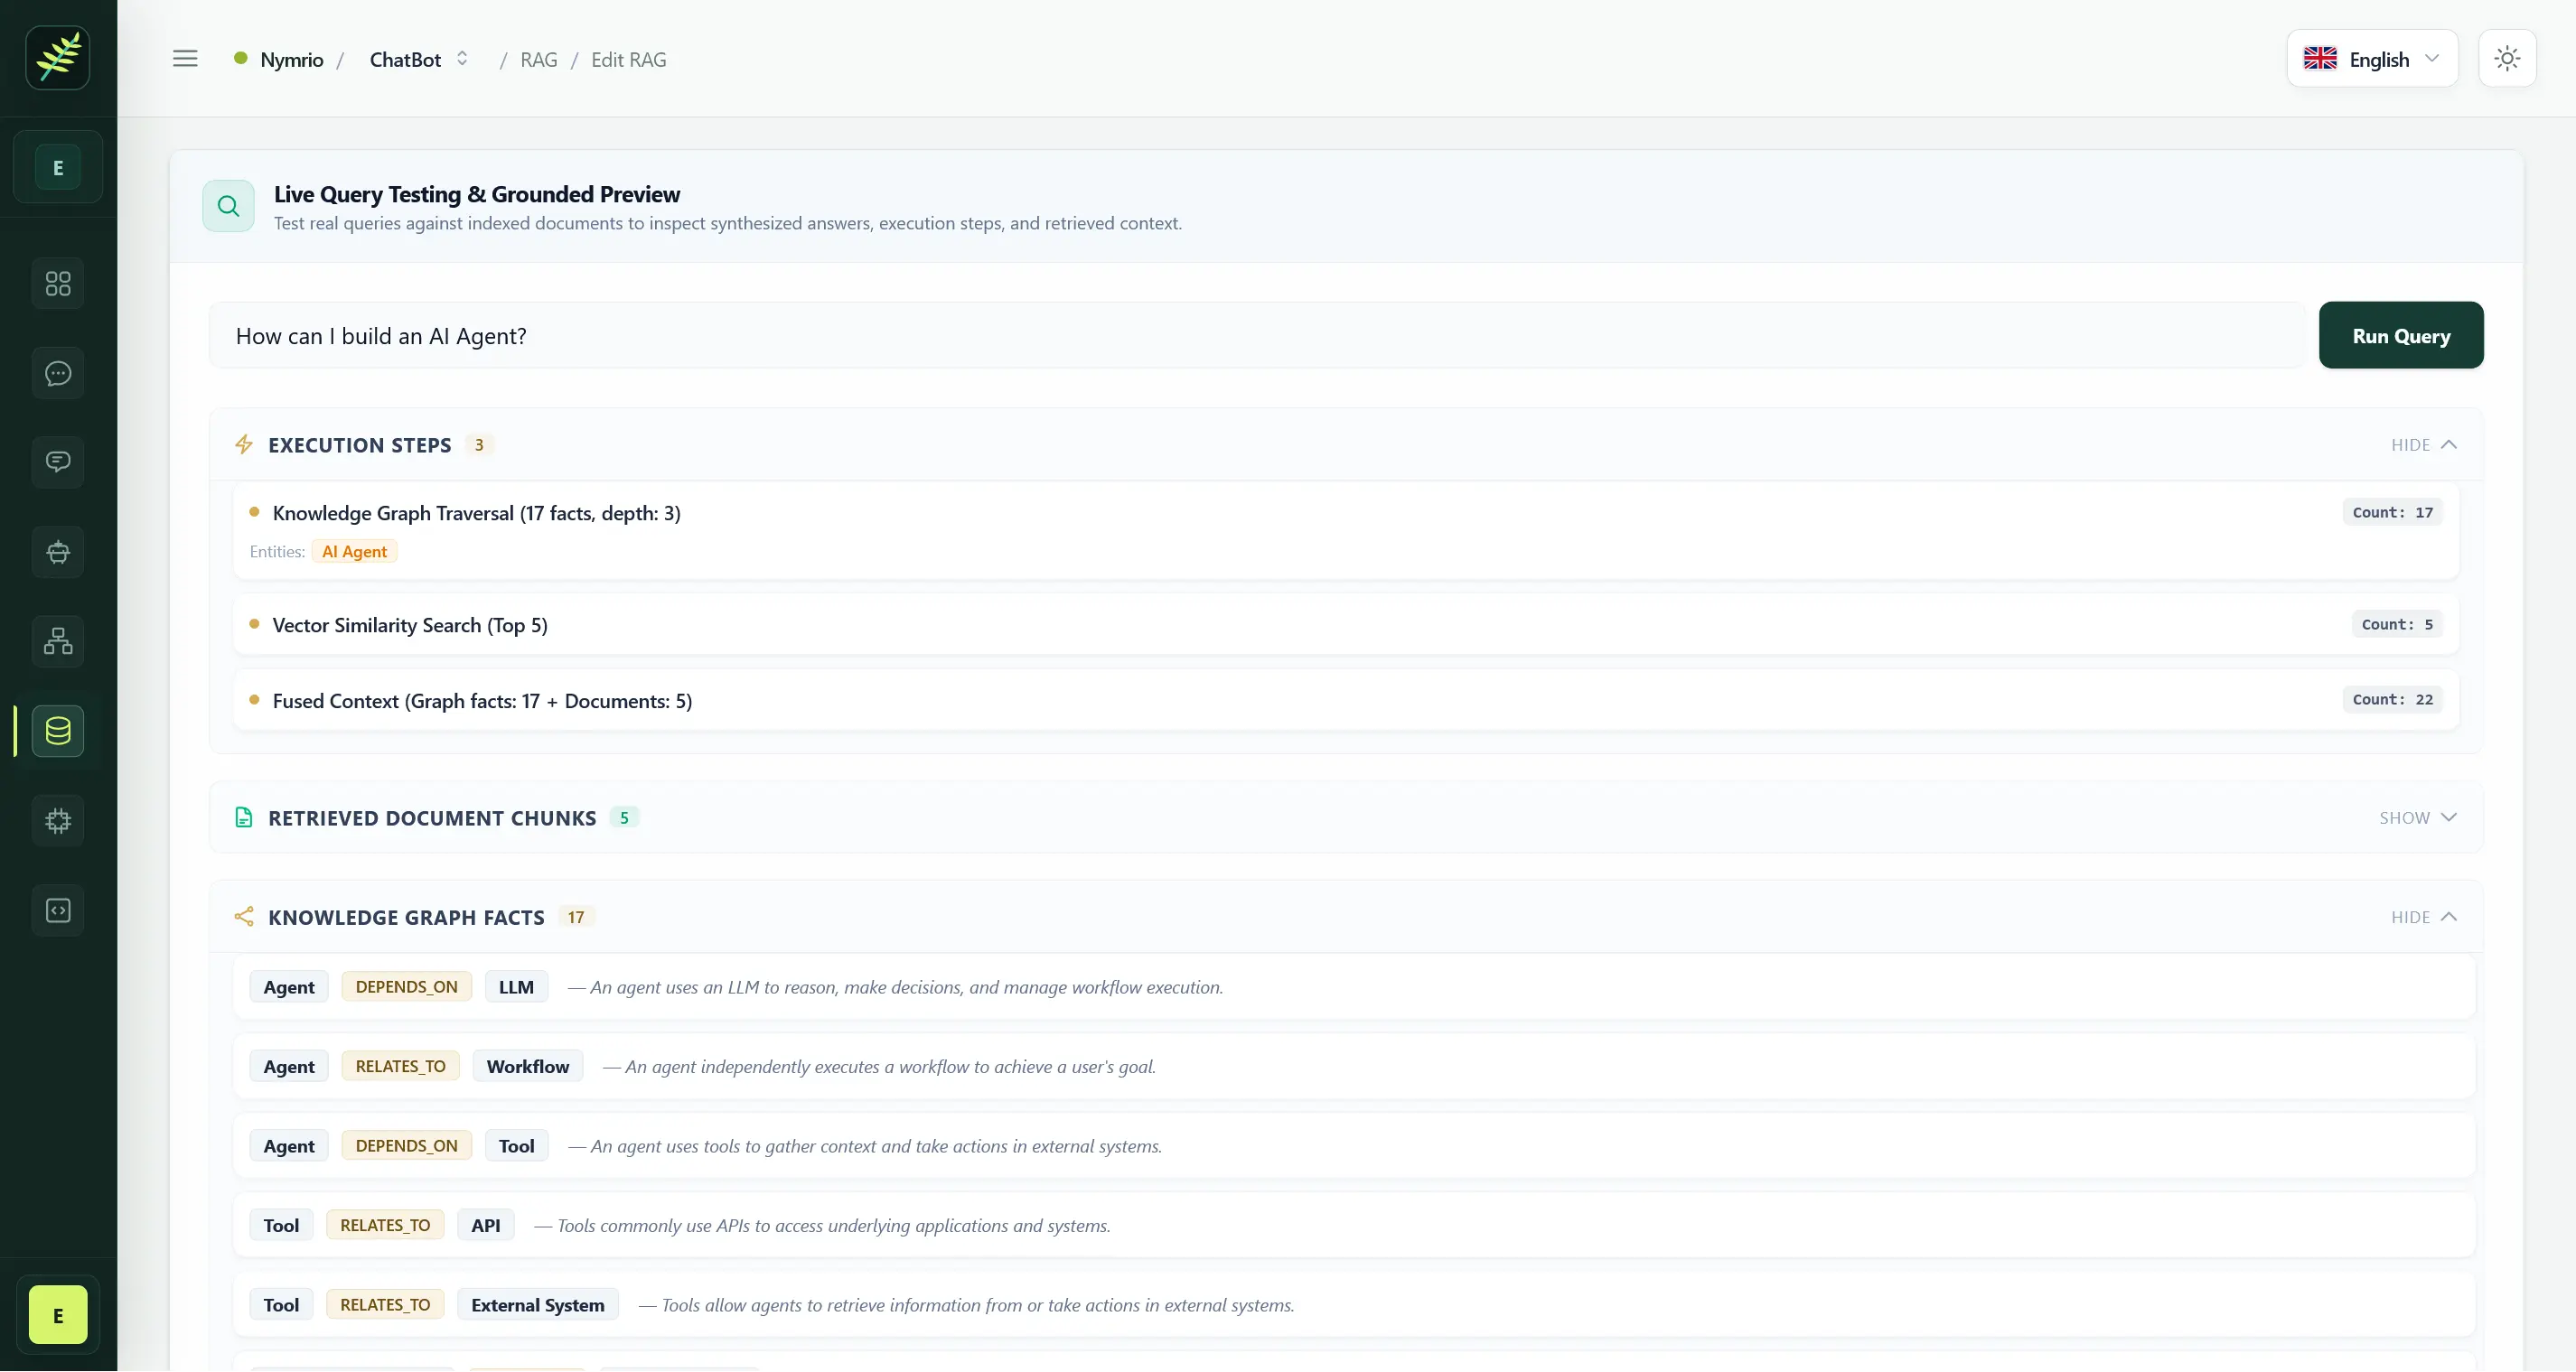
Task: Open the message lines bubble icon
Action: 58,463
